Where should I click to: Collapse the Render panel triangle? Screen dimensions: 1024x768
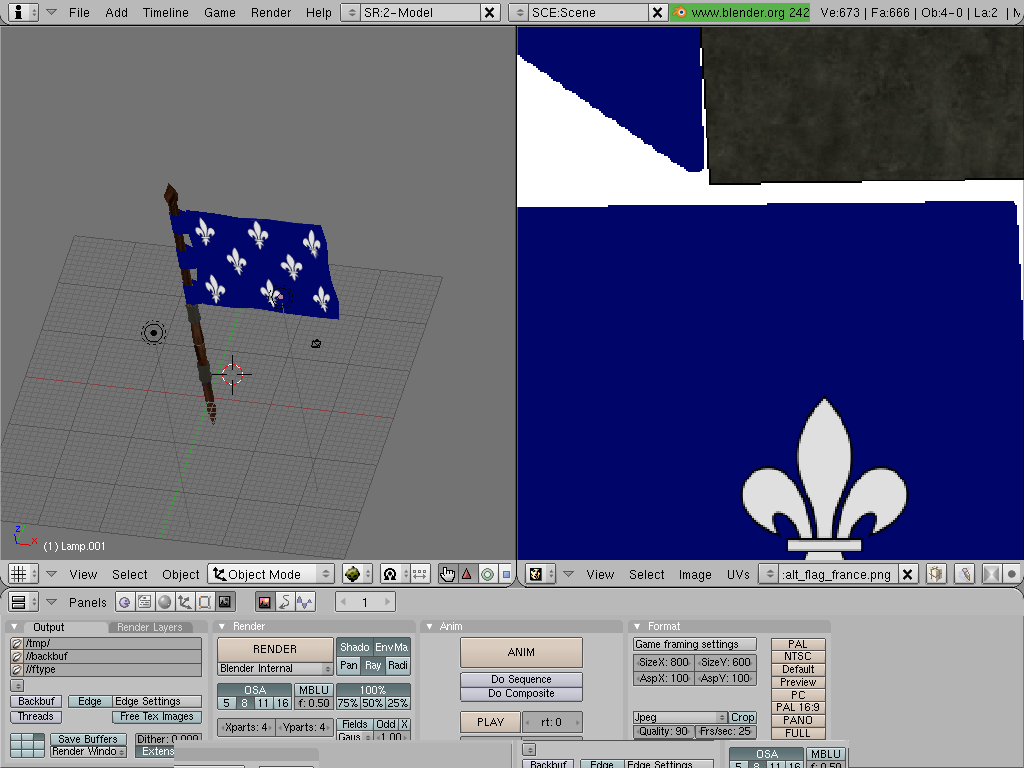click(222, 626)
